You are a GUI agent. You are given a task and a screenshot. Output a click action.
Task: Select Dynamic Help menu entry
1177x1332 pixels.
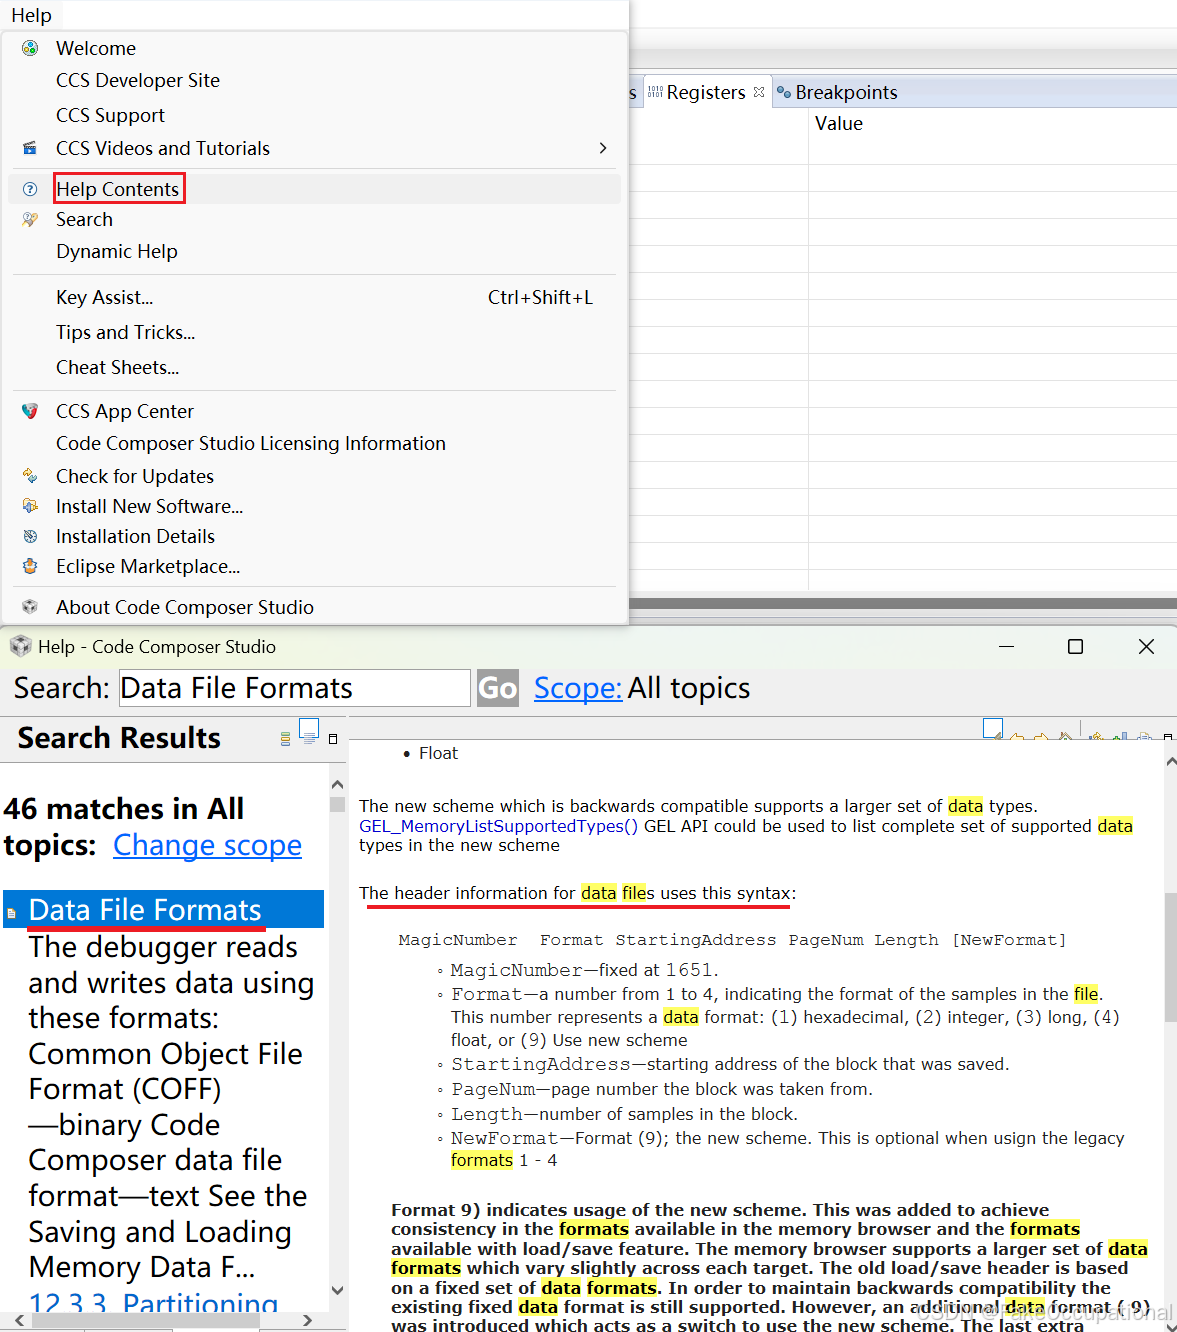tap(117, 251)
